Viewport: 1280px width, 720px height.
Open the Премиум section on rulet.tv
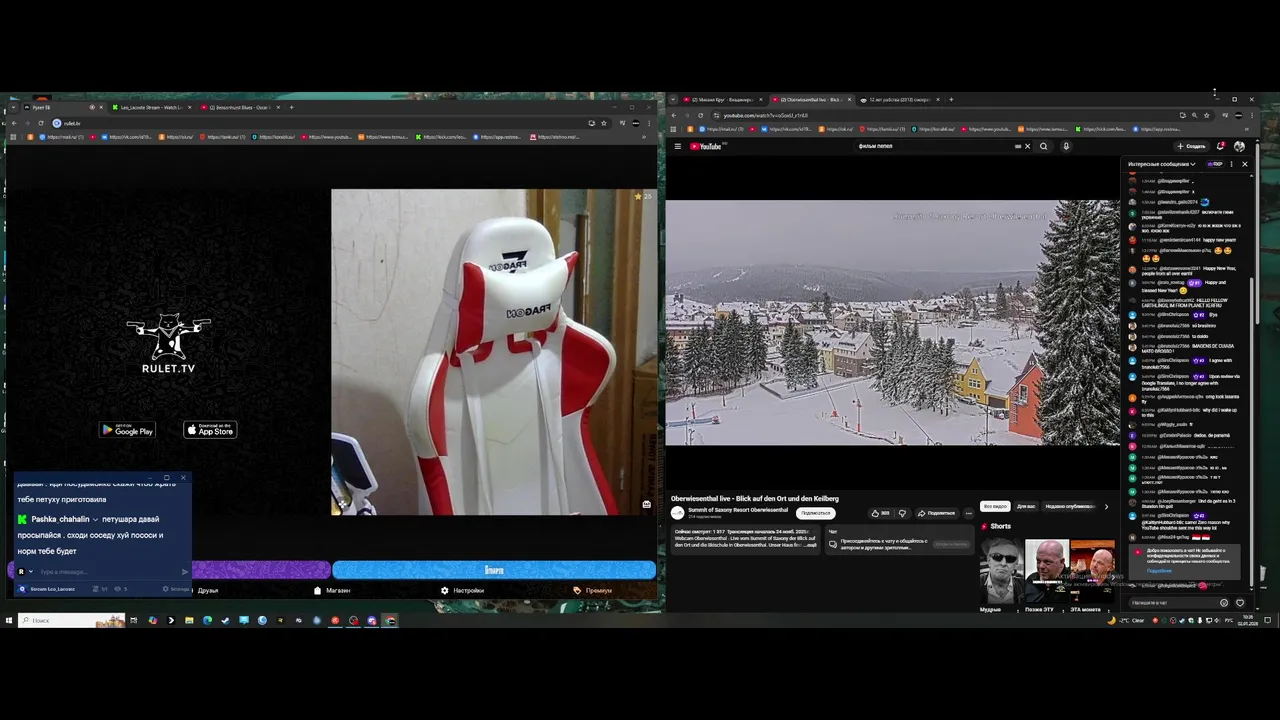tap(592, 590)
